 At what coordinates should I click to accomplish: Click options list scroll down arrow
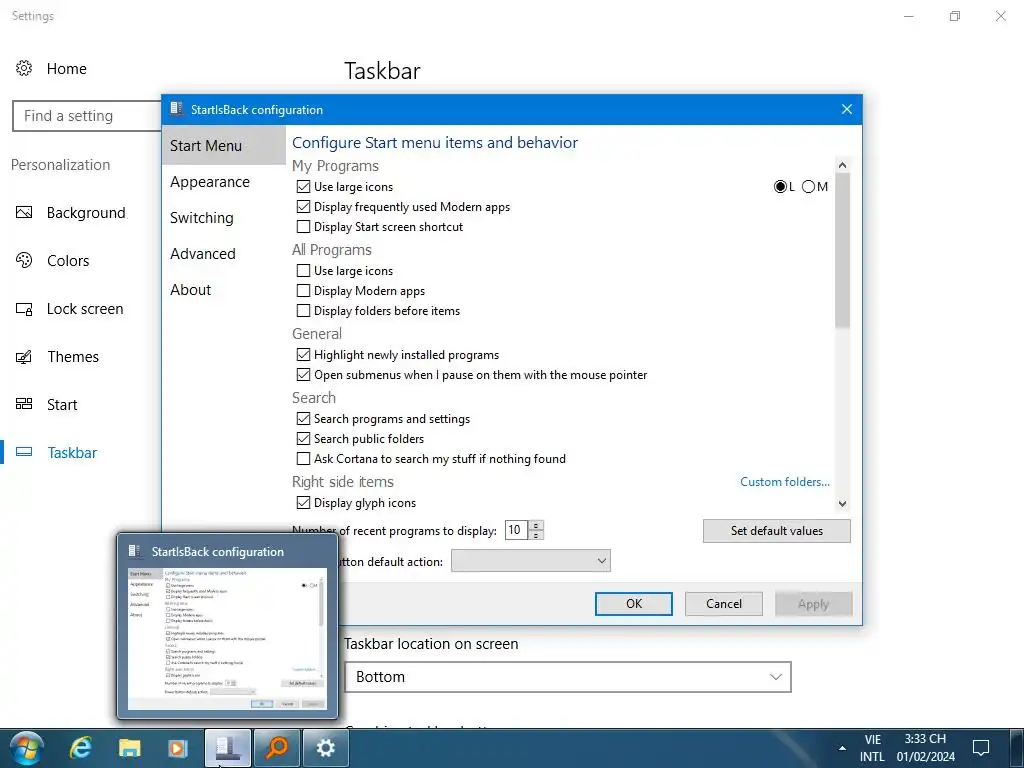coord(842,504)
